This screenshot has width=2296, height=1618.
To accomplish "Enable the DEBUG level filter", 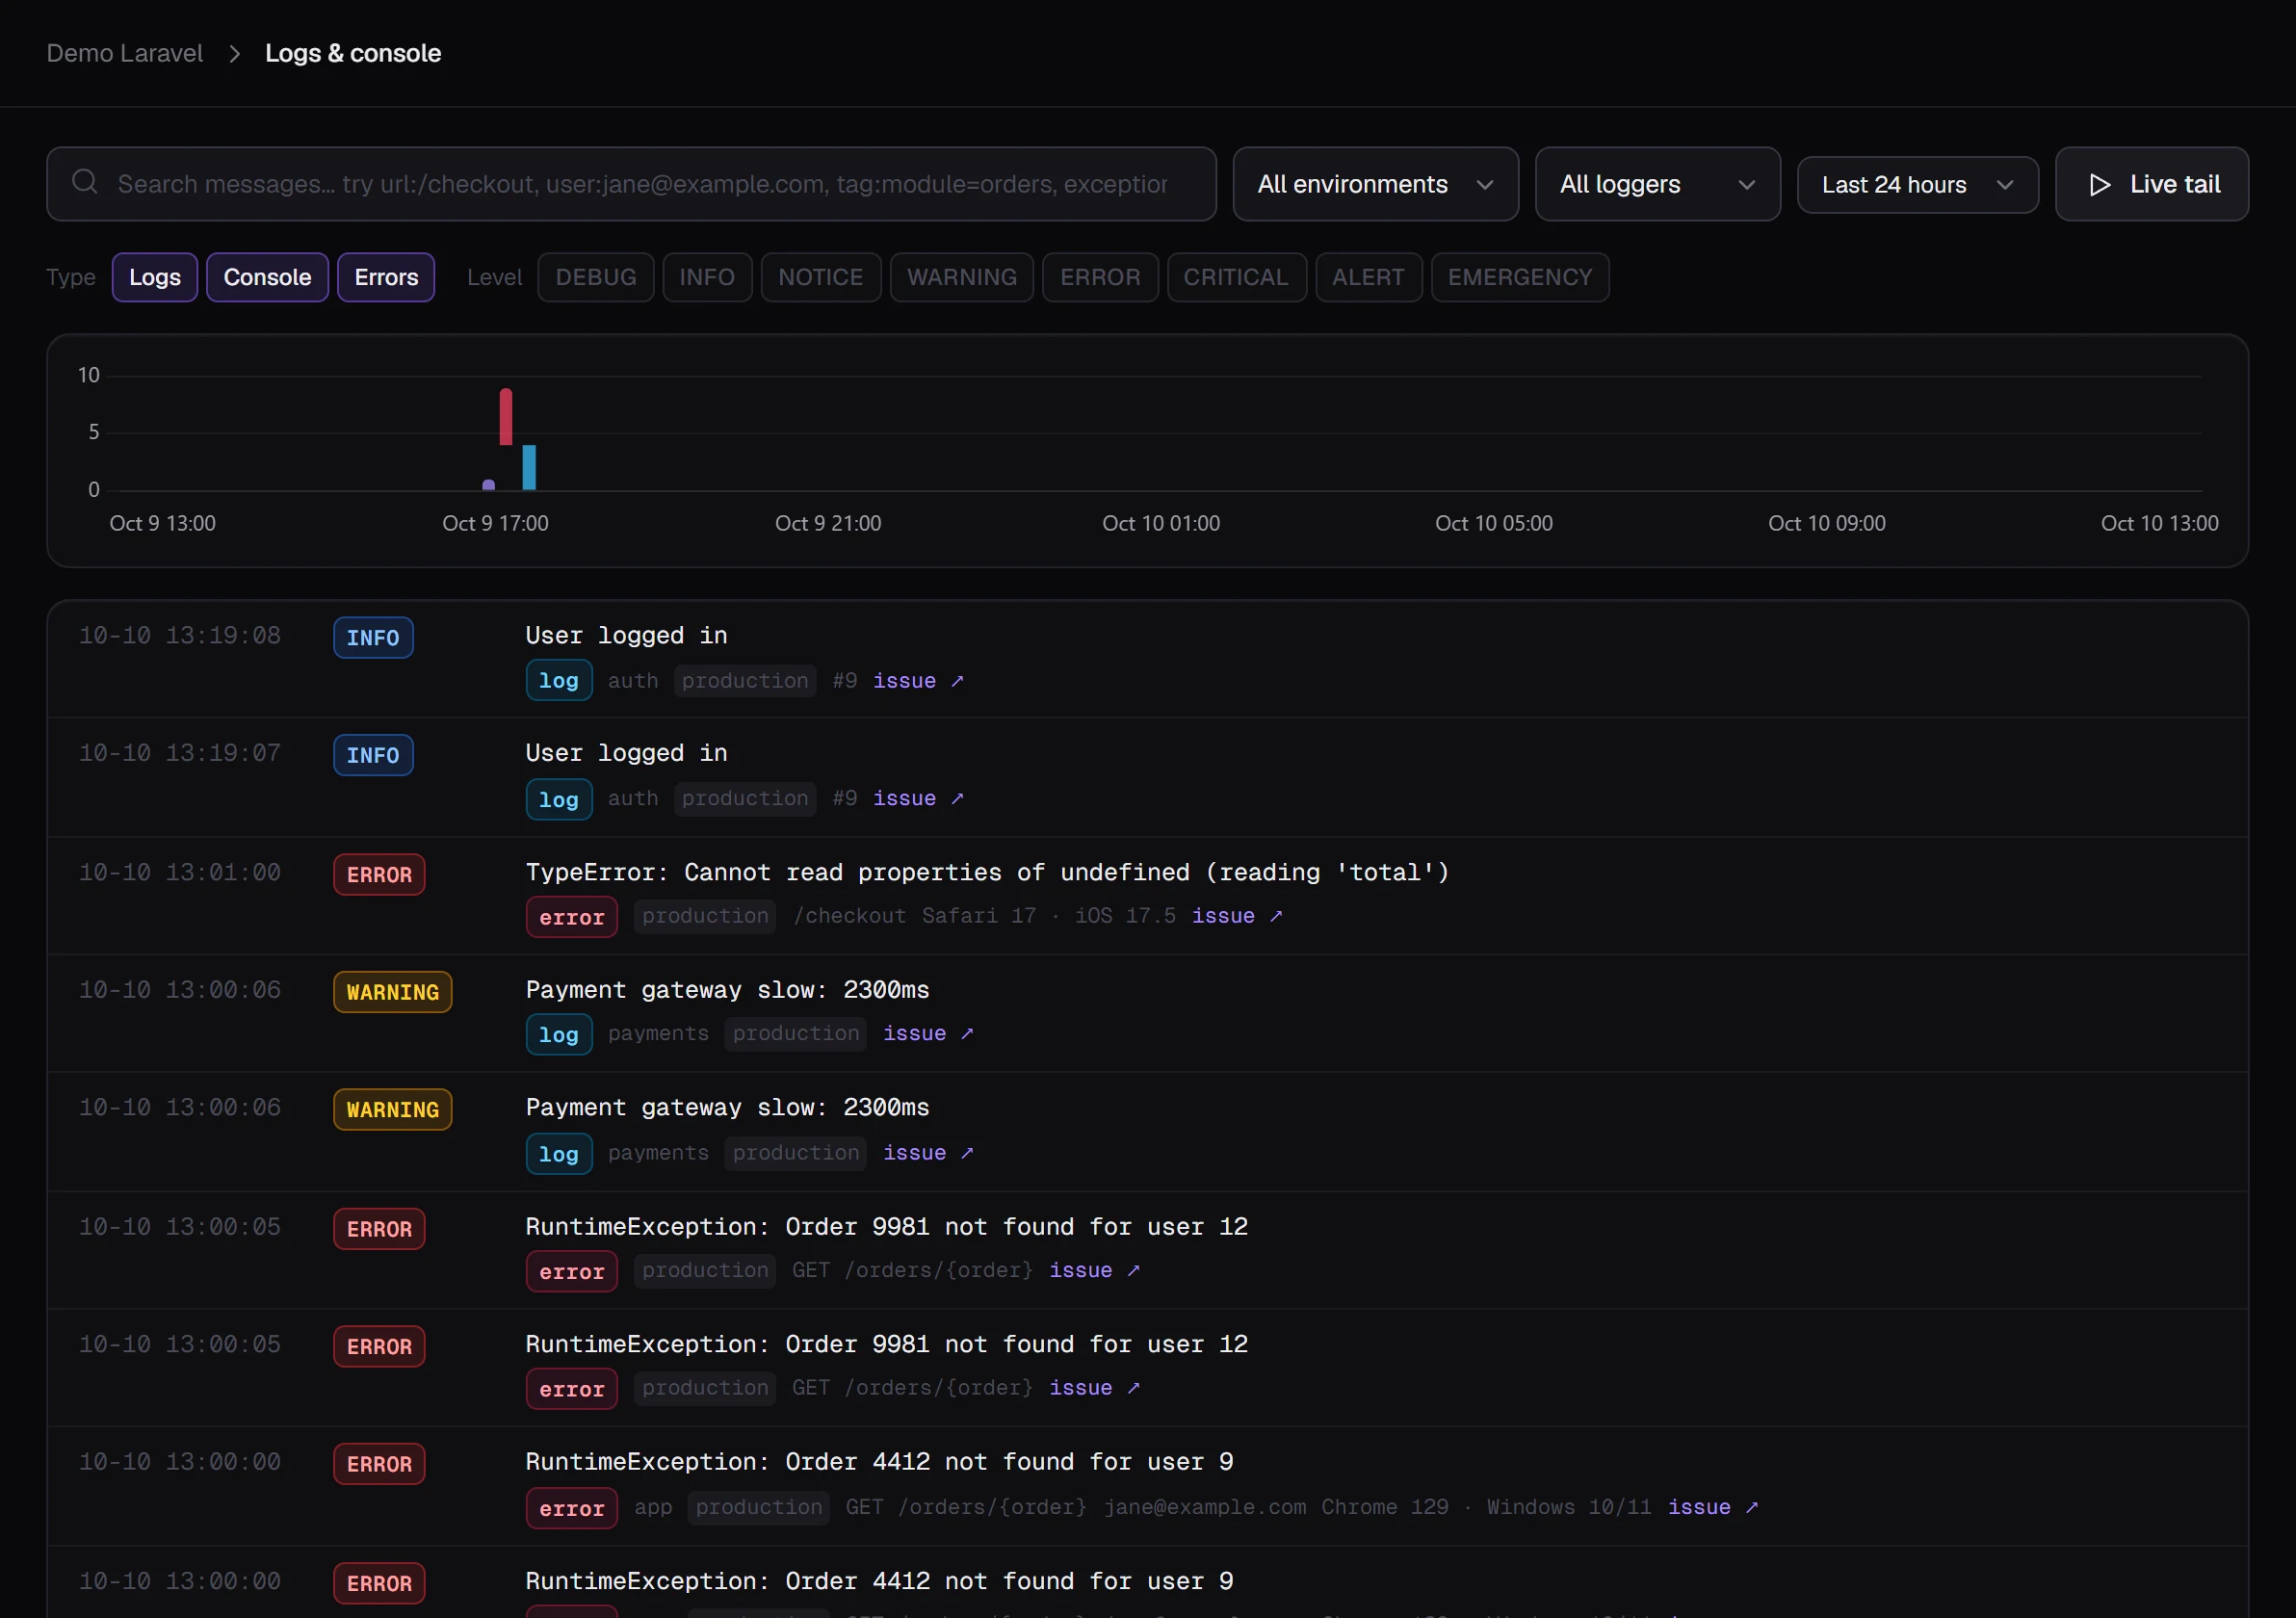I will pyautogui.click(x=596, y=277).
